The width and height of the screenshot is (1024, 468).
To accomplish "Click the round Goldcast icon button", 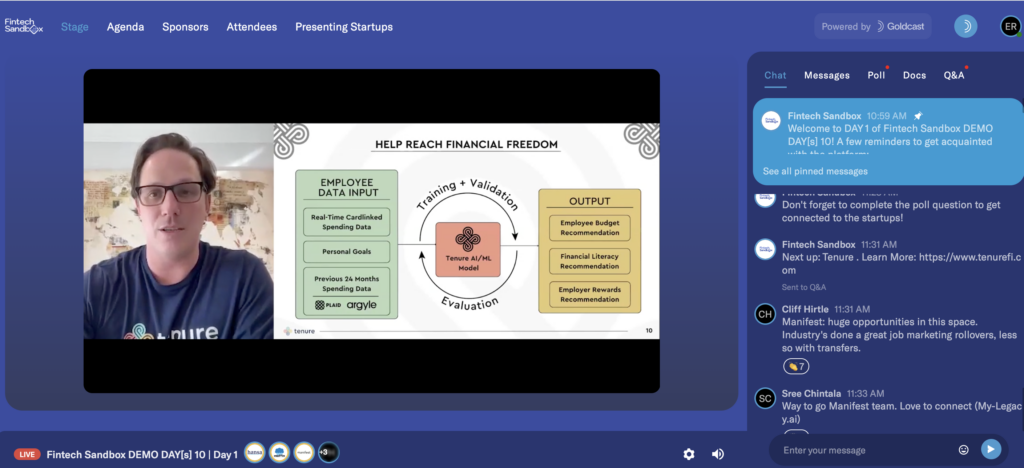I will (965, 27).
